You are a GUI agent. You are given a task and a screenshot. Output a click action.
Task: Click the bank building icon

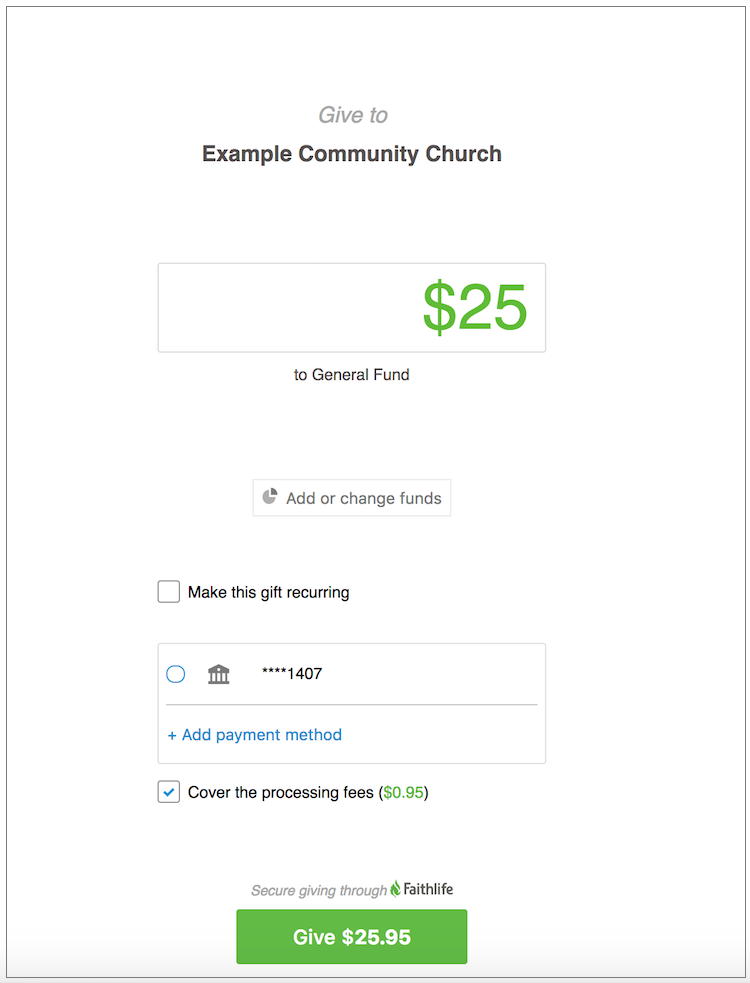coord(218,674)
